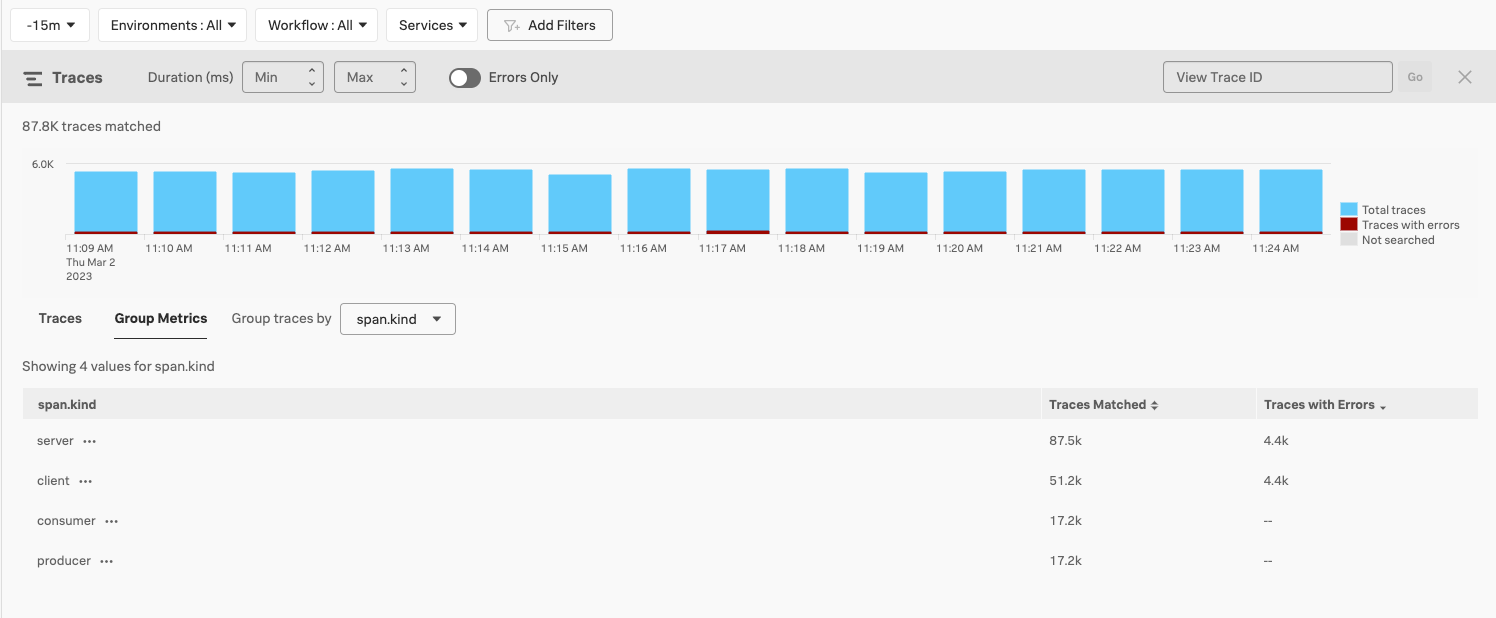Open options menu for producer row
1496x618 pixels.
coord(107,561)
